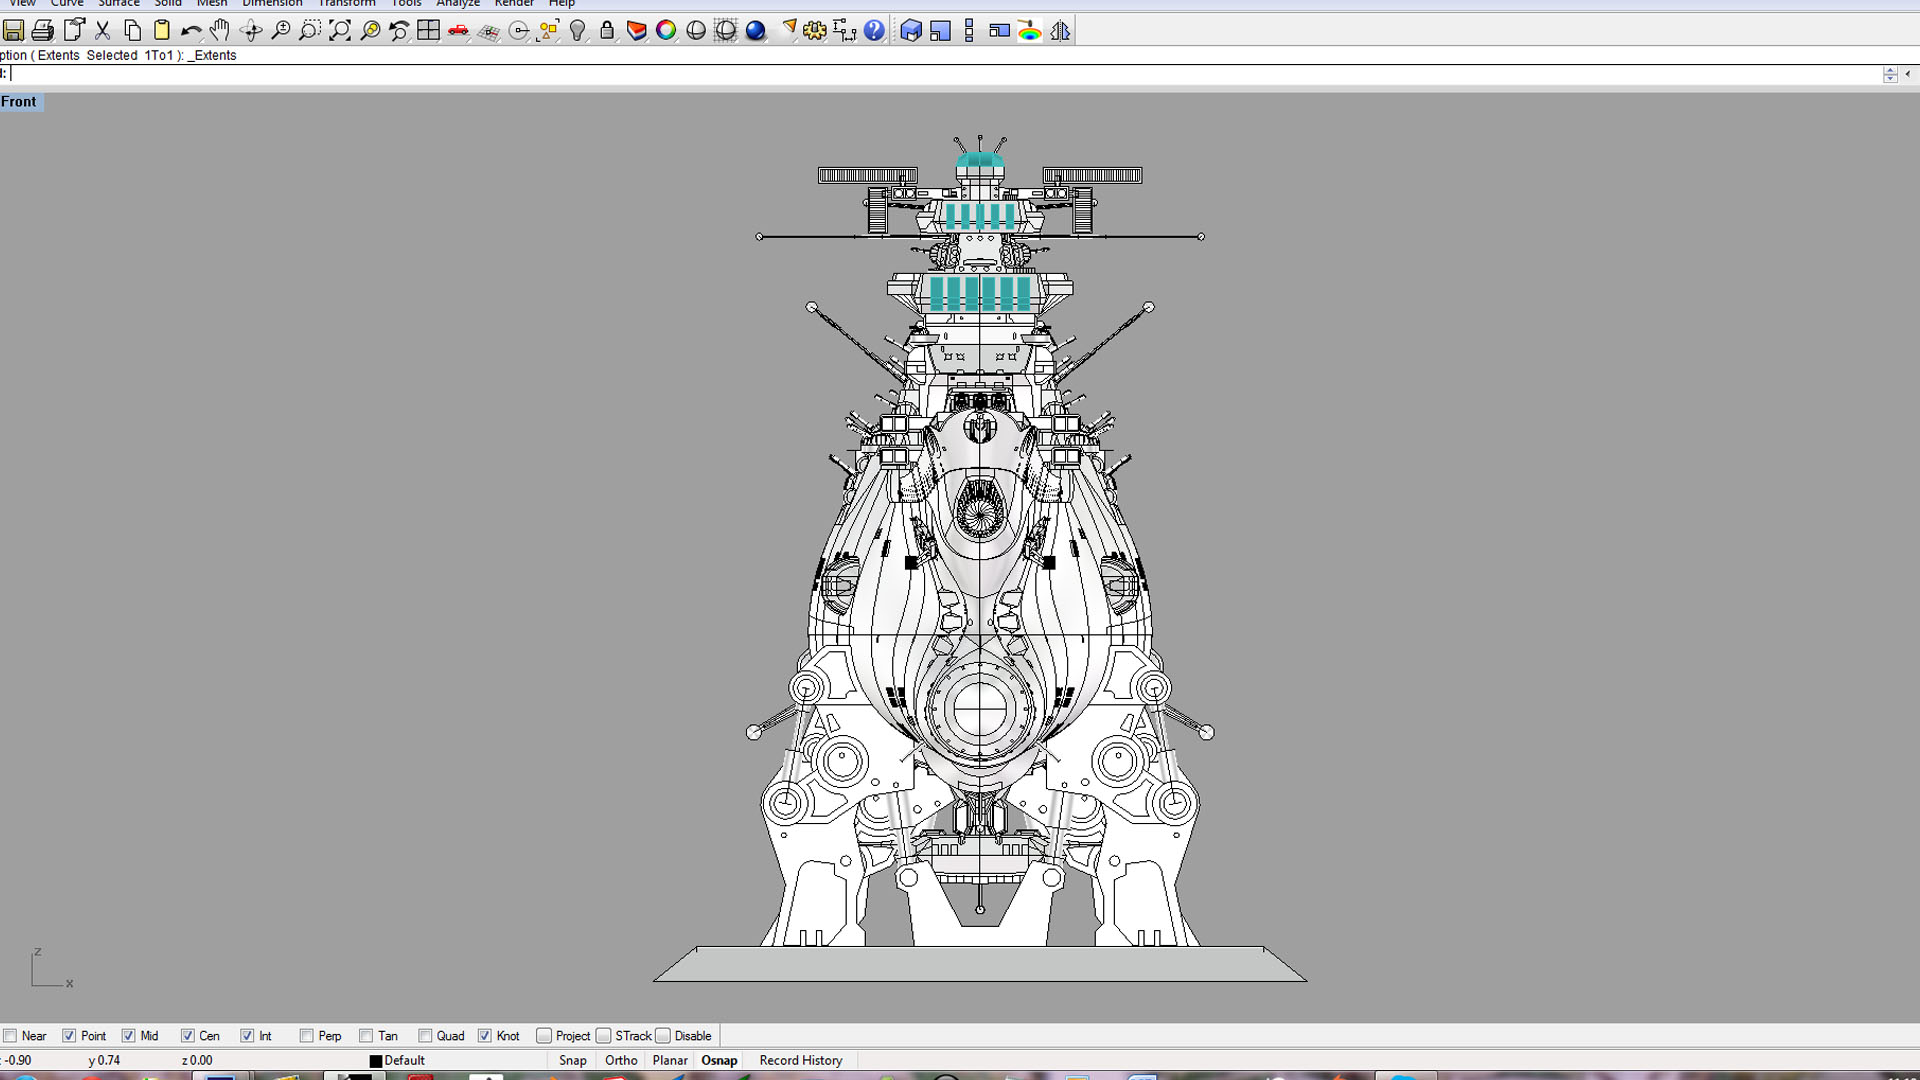Viewport: 1920px width, 1080px height.
Task: Enable the Near object snap checkbox
Action: (x=10, y=1036)
